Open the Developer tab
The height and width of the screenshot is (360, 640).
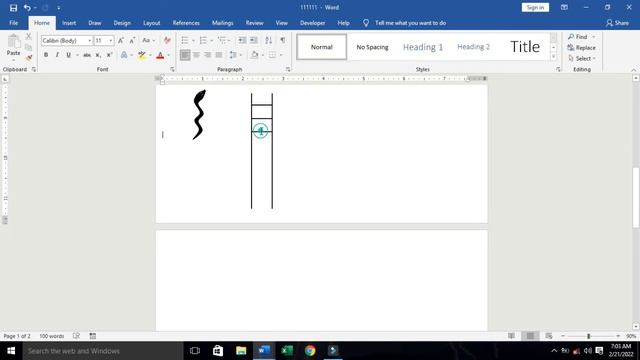coord(313,23)
